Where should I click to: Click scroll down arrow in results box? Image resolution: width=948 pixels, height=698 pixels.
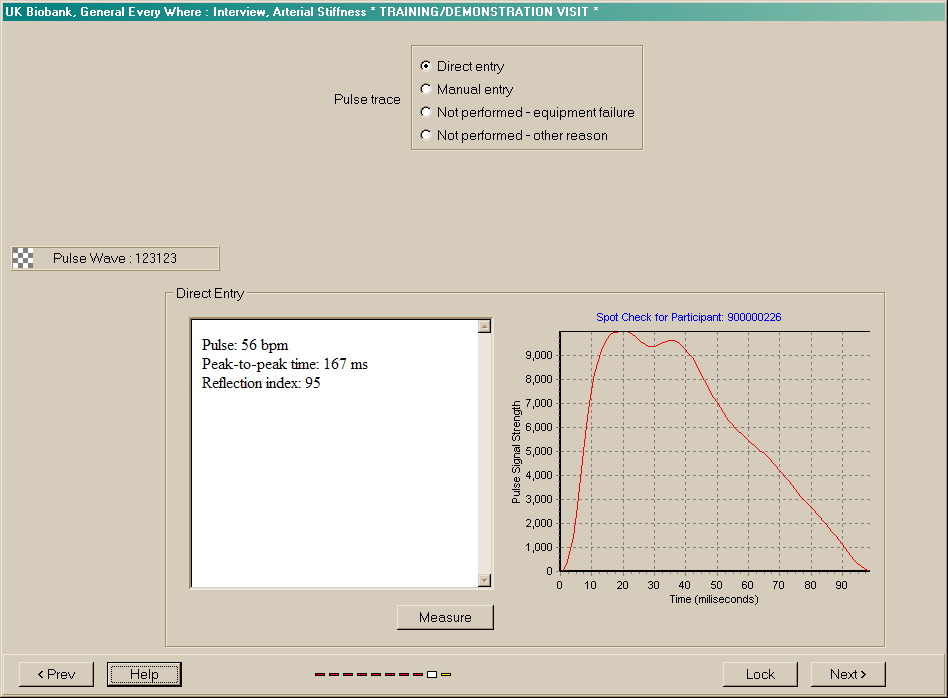pos(485,580)
